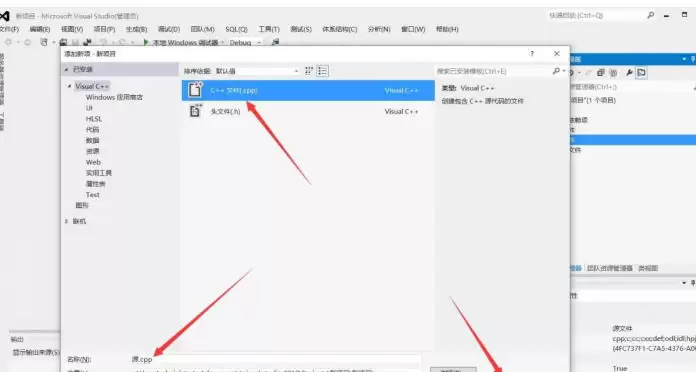
Task: Open 测试(S) menu
Action: point(301,29)
